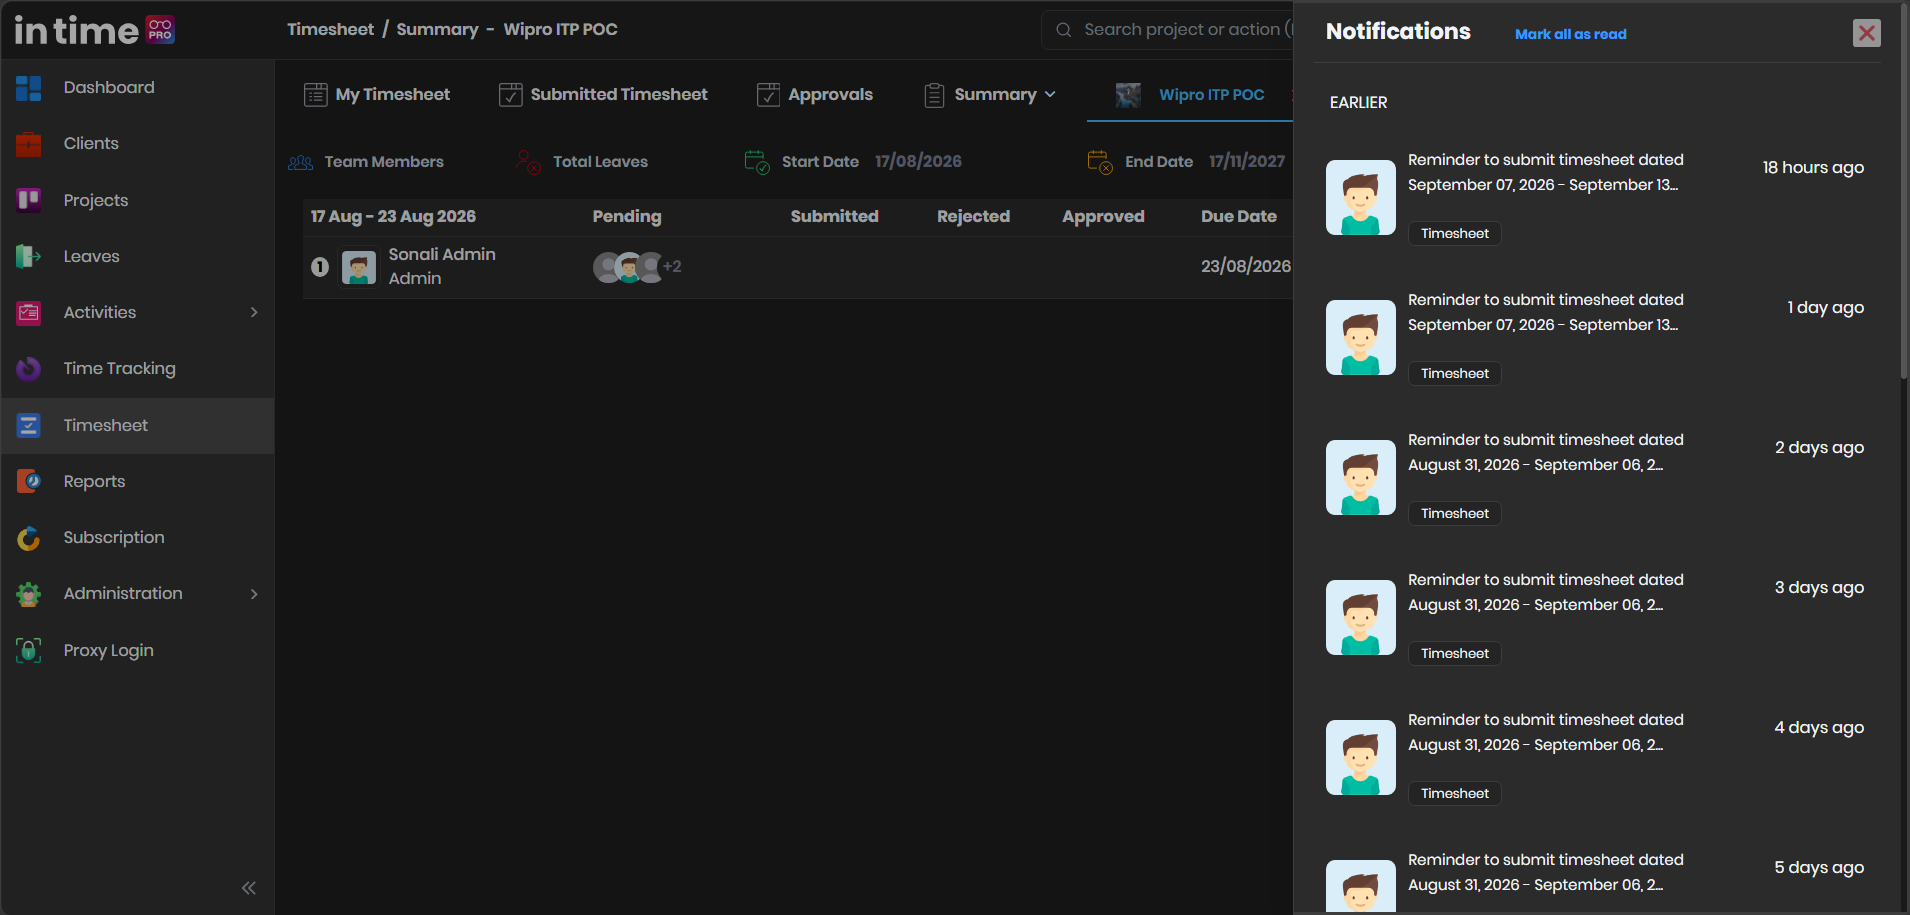Expand the Activities submenu chevron
1910x915 pixels.
[254, 313]
